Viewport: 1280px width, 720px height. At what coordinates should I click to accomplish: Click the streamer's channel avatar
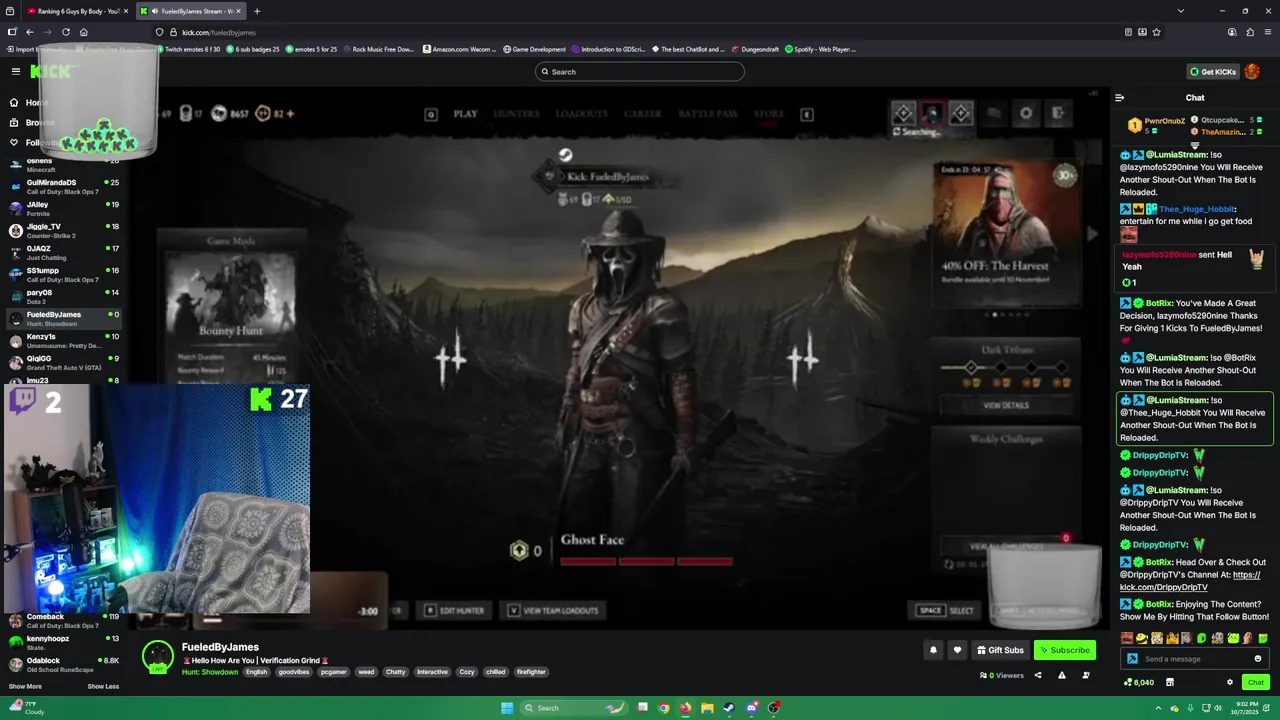click(158, 656)
